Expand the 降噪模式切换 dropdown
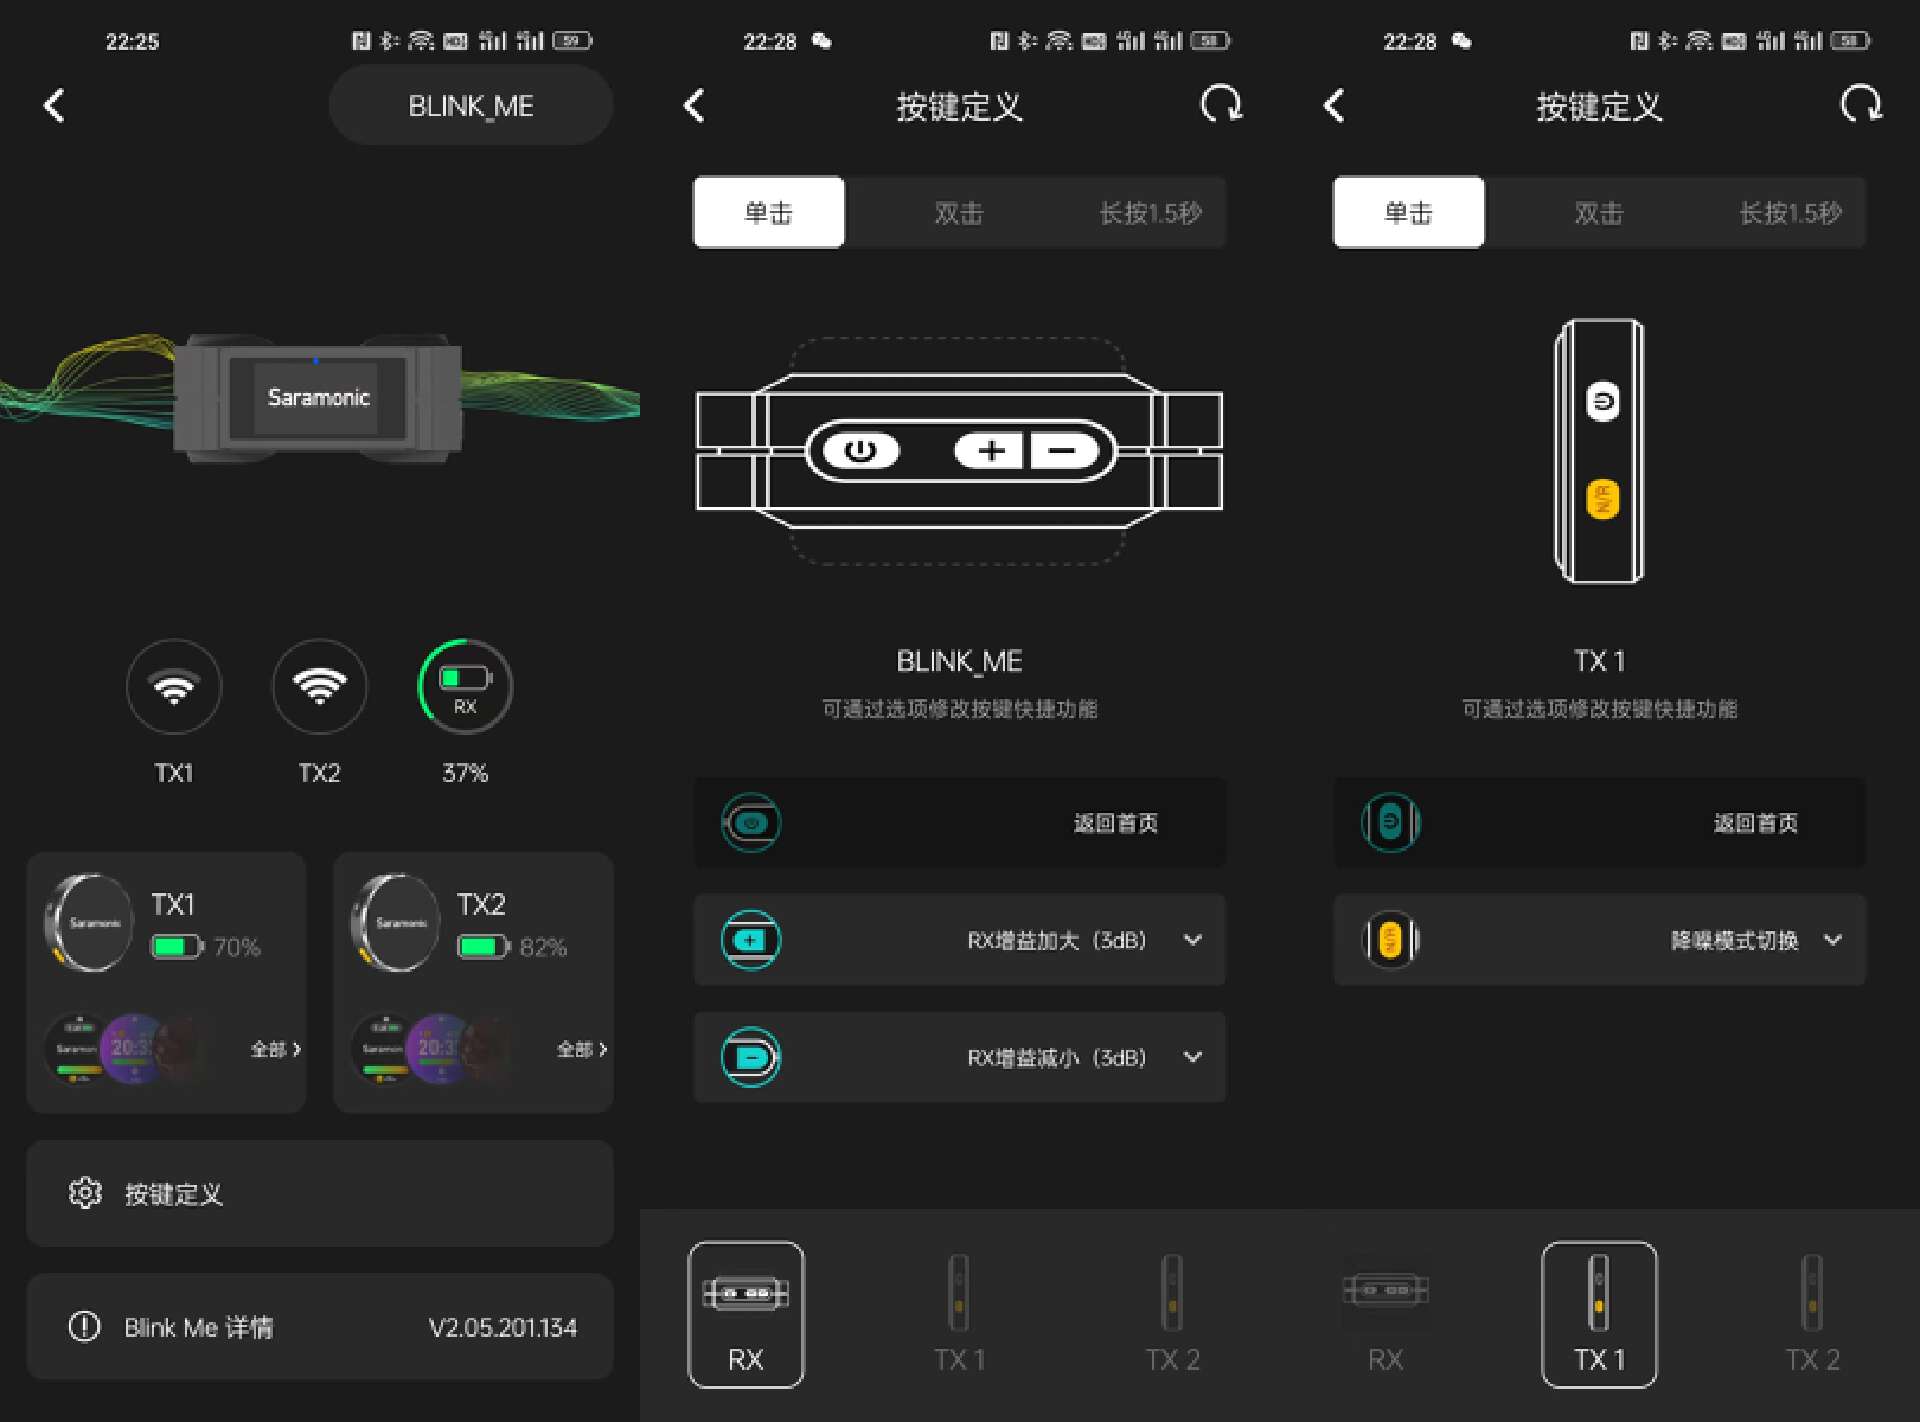This screenshot has width=1920, height=1422. (1832, 940)
